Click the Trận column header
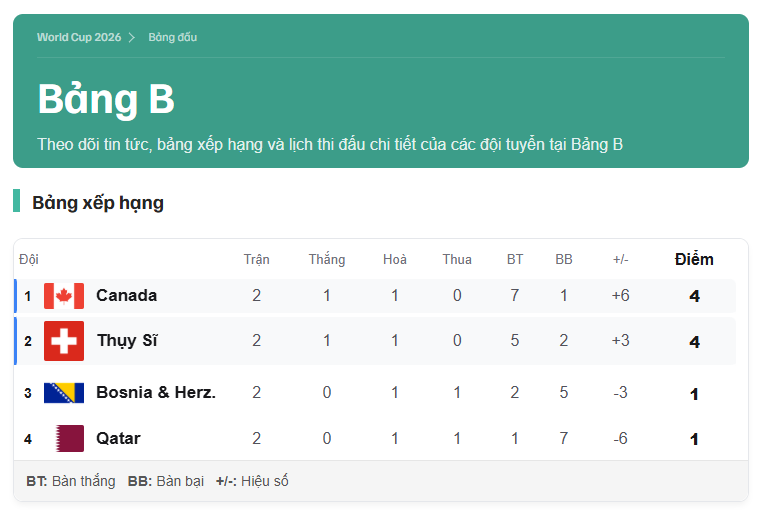759x513 pixels. point(257,259)
